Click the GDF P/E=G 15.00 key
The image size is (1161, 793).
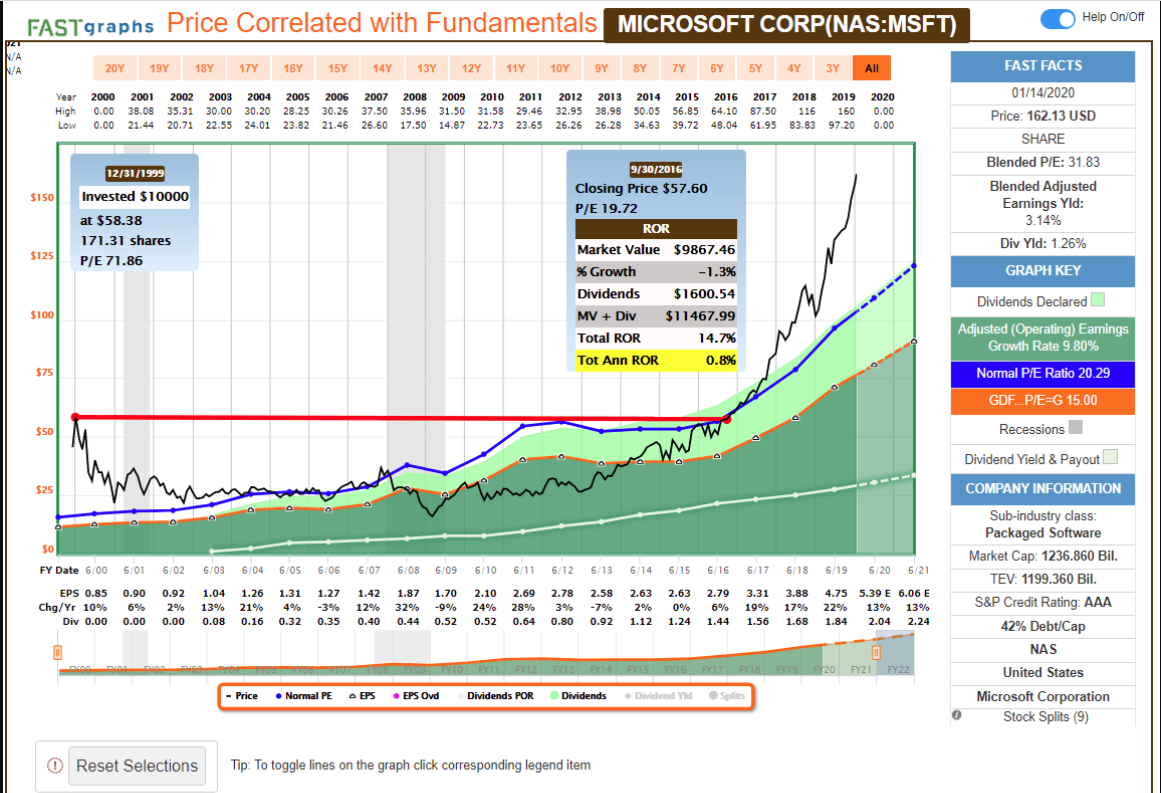(1043, 401)
